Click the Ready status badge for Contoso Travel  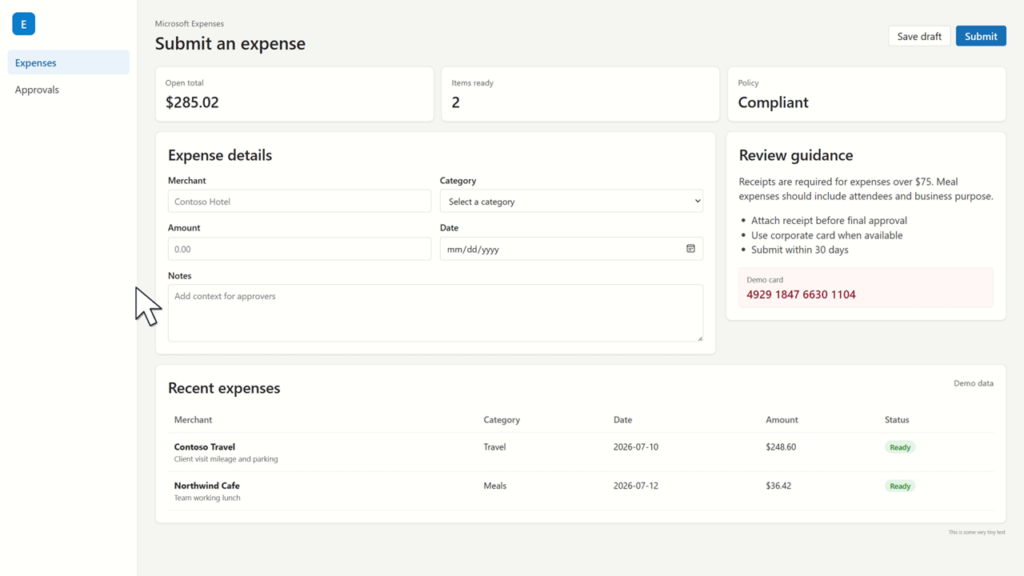(x=900, y=447)
